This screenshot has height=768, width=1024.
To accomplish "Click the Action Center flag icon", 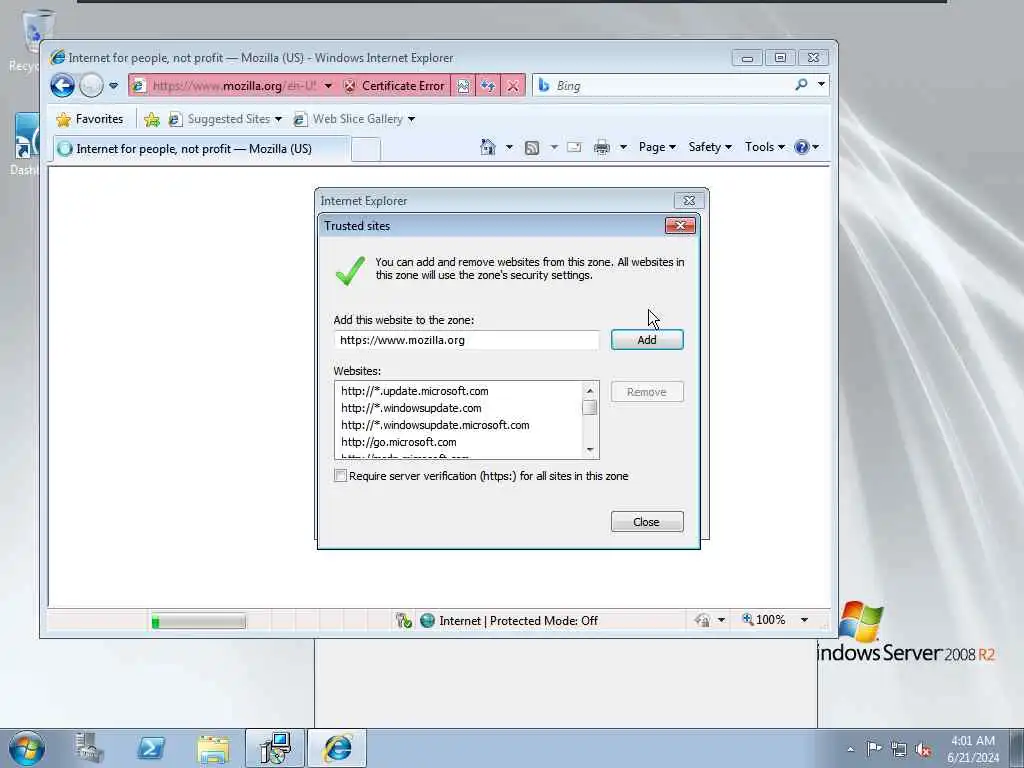I will [x=874, y=748].
